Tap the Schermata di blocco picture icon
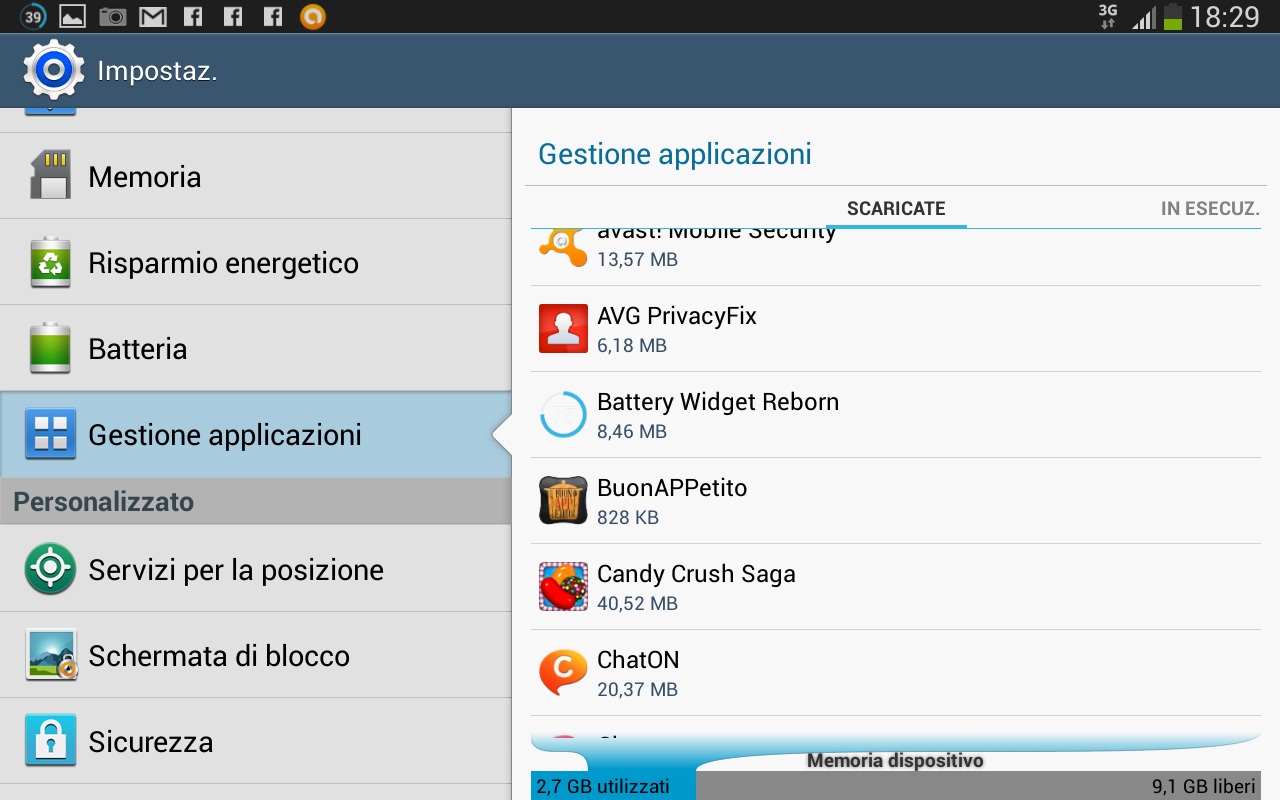The width and height of the screenshot is (1280, 800). [50, 655]
